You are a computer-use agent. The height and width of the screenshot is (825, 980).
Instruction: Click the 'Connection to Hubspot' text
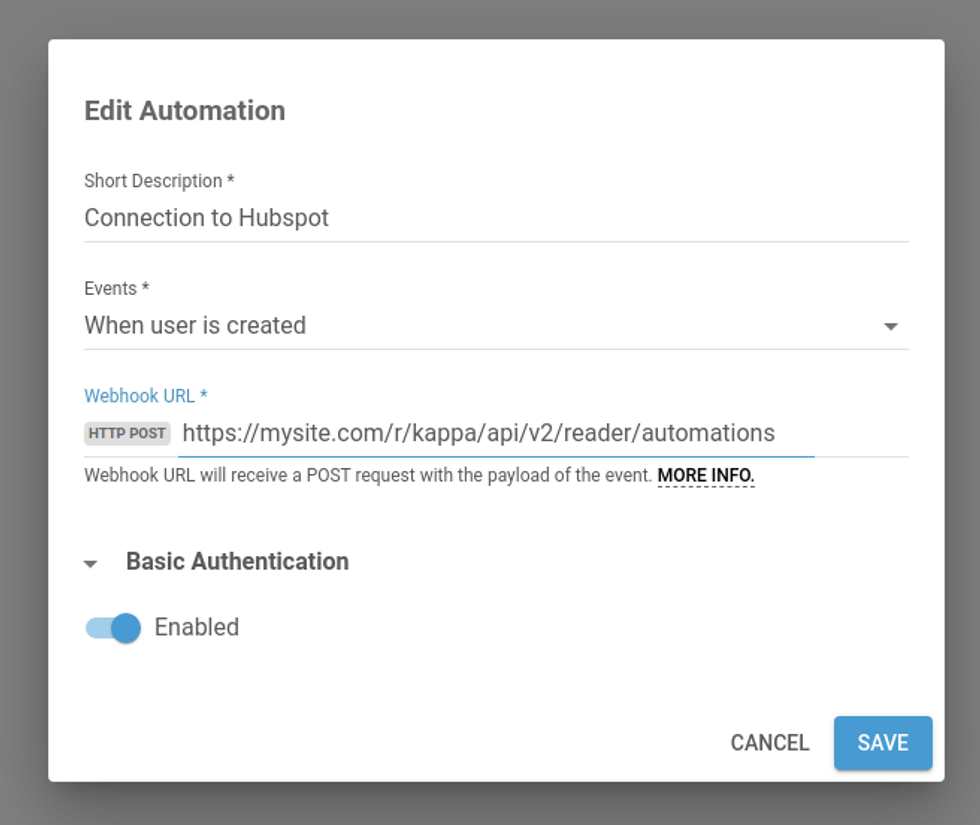point(207,218)
